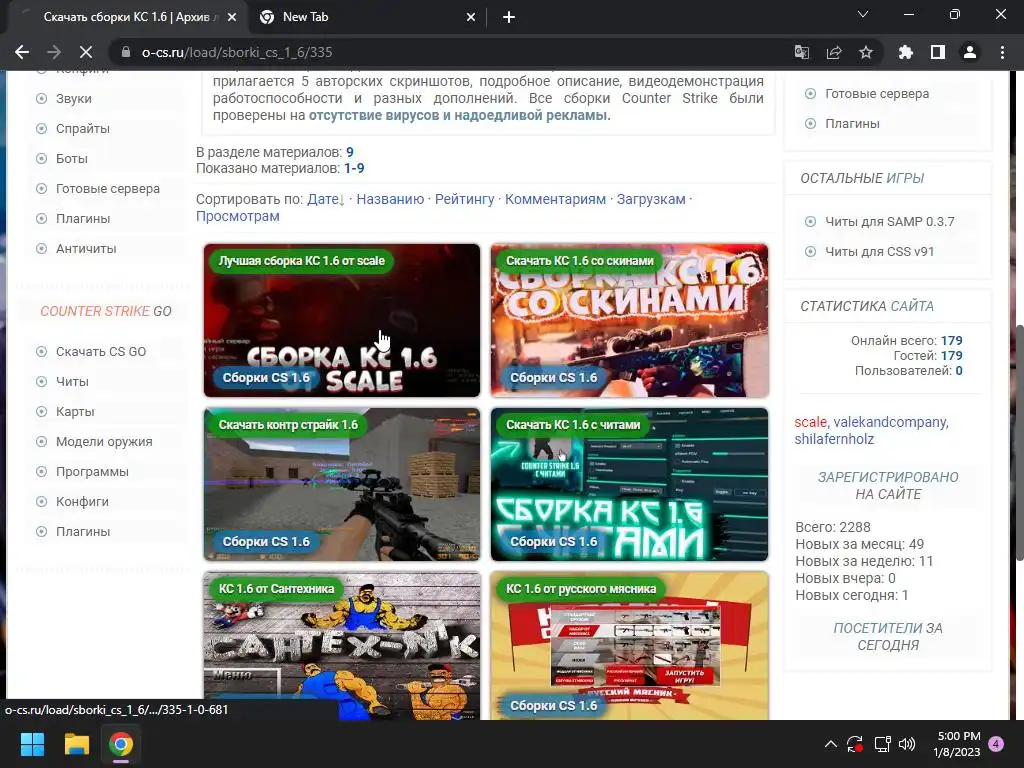Open Программы link

[92, 472]
